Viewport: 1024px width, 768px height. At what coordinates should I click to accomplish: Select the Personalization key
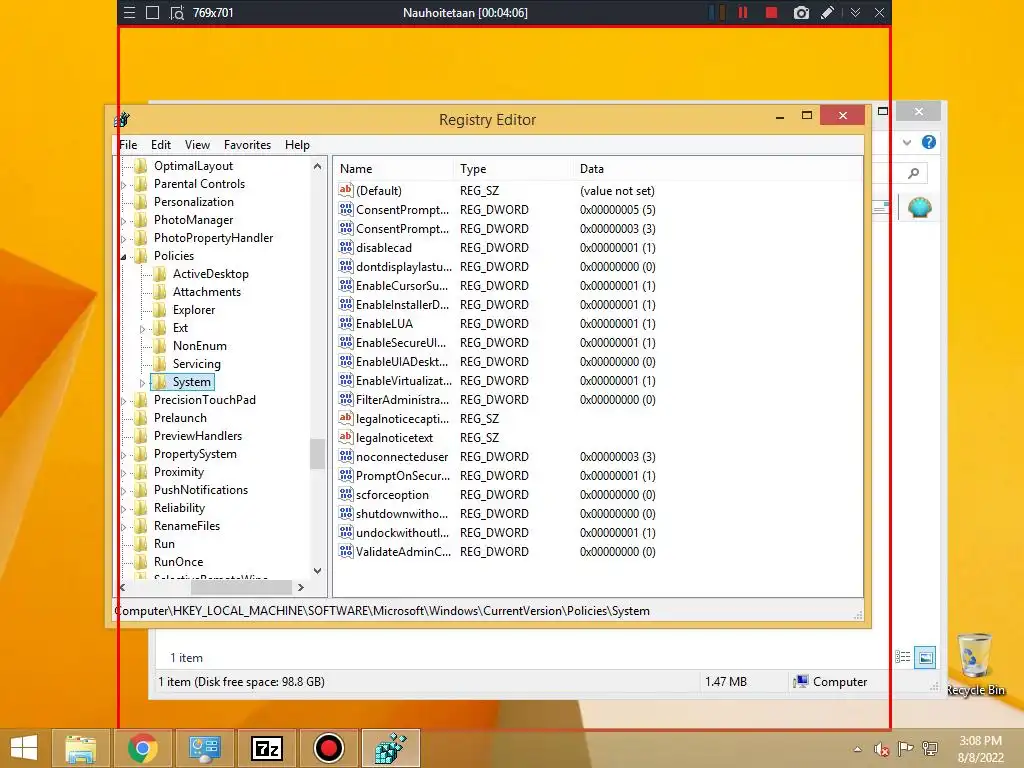[193, 202]
